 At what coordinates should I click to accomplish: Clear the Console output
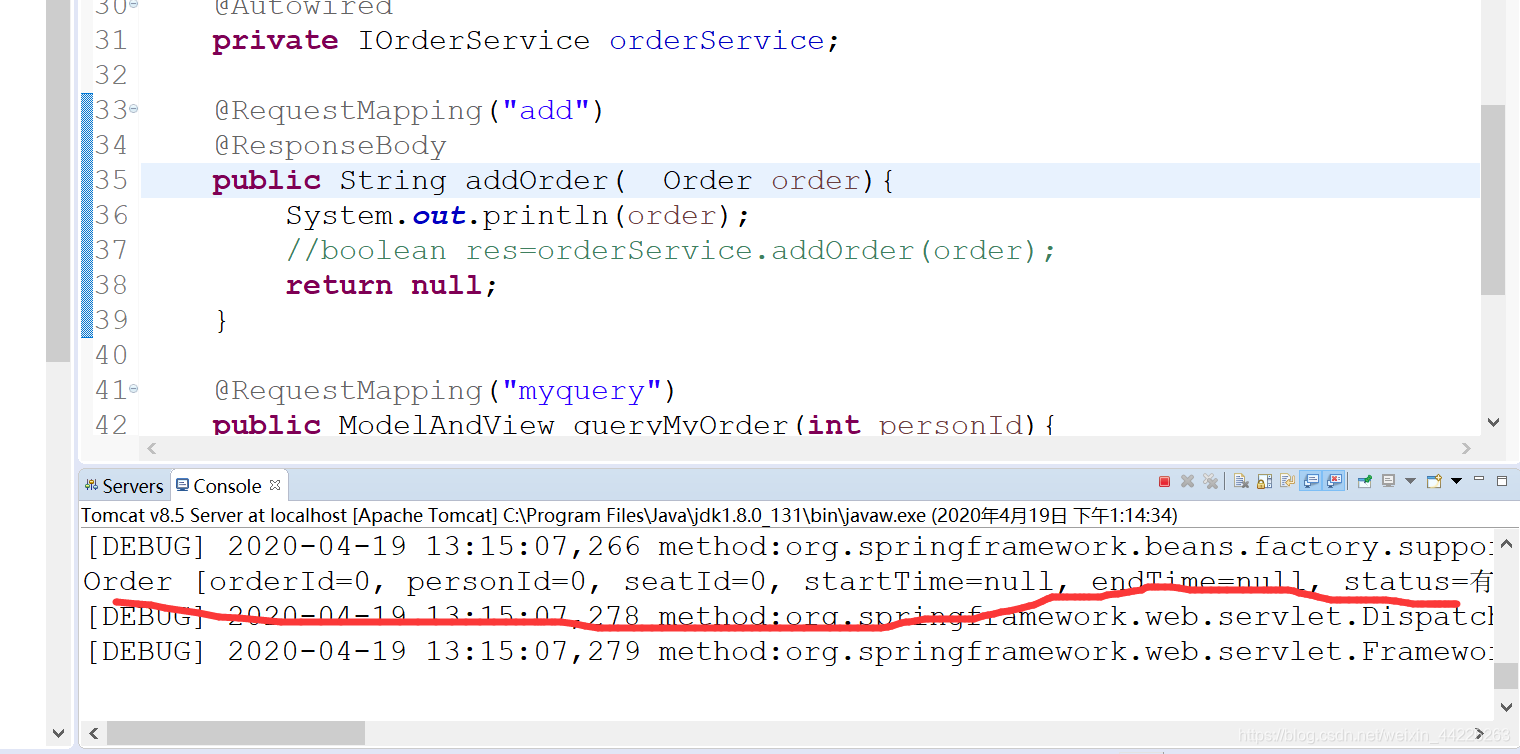[x=1241, y=481]
